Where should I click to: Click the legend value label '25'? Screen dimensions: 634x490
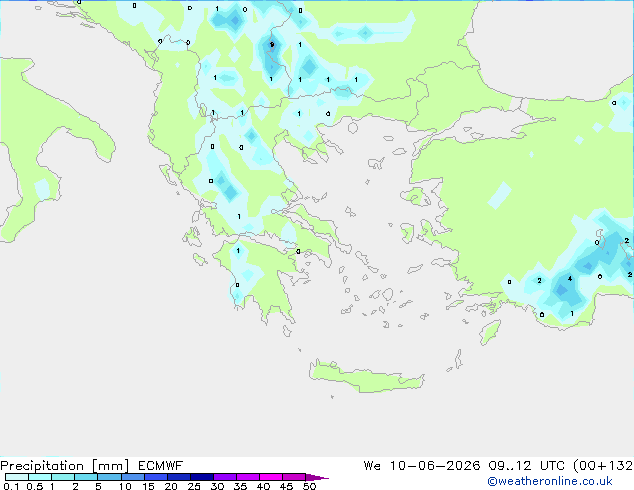[194, 486]
